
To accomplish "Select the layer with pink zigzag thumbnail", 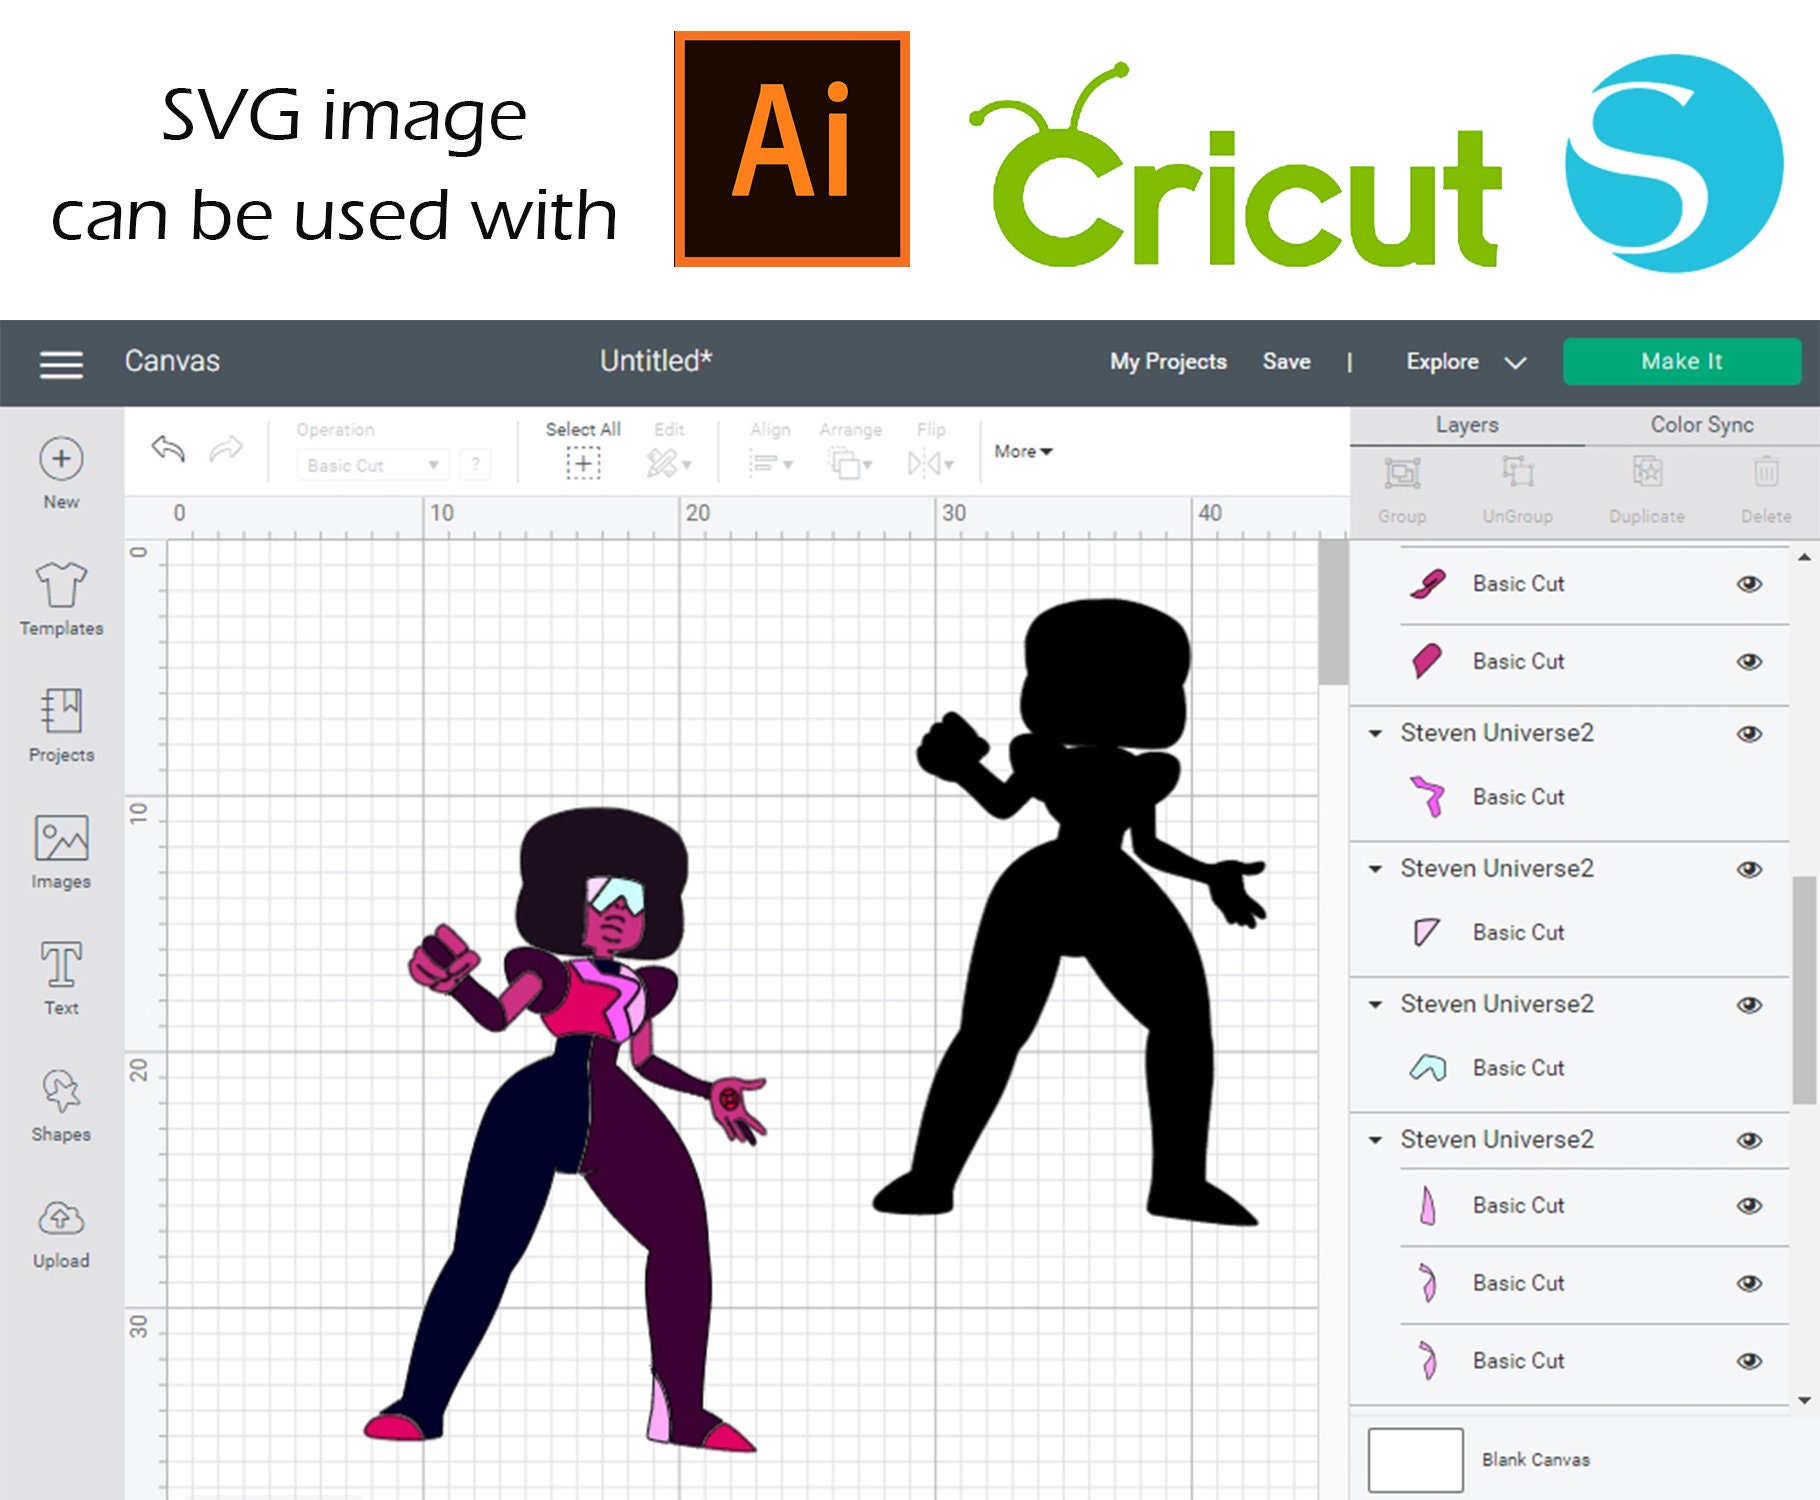I will click(1570, 797).
